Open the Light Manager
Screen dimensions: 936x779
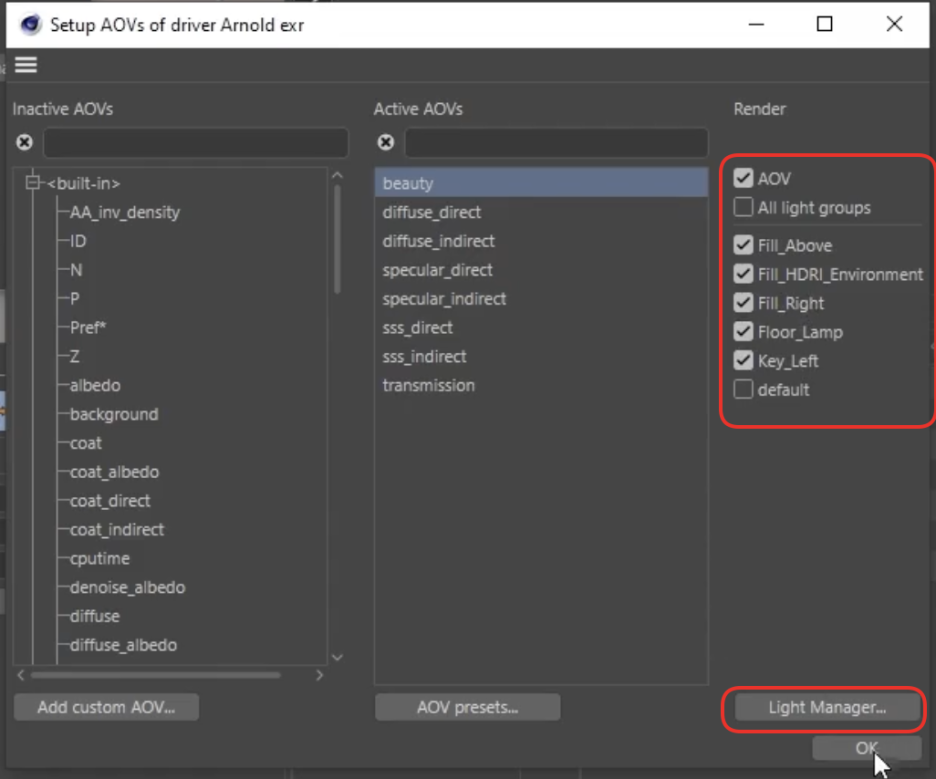click(827, 707)
